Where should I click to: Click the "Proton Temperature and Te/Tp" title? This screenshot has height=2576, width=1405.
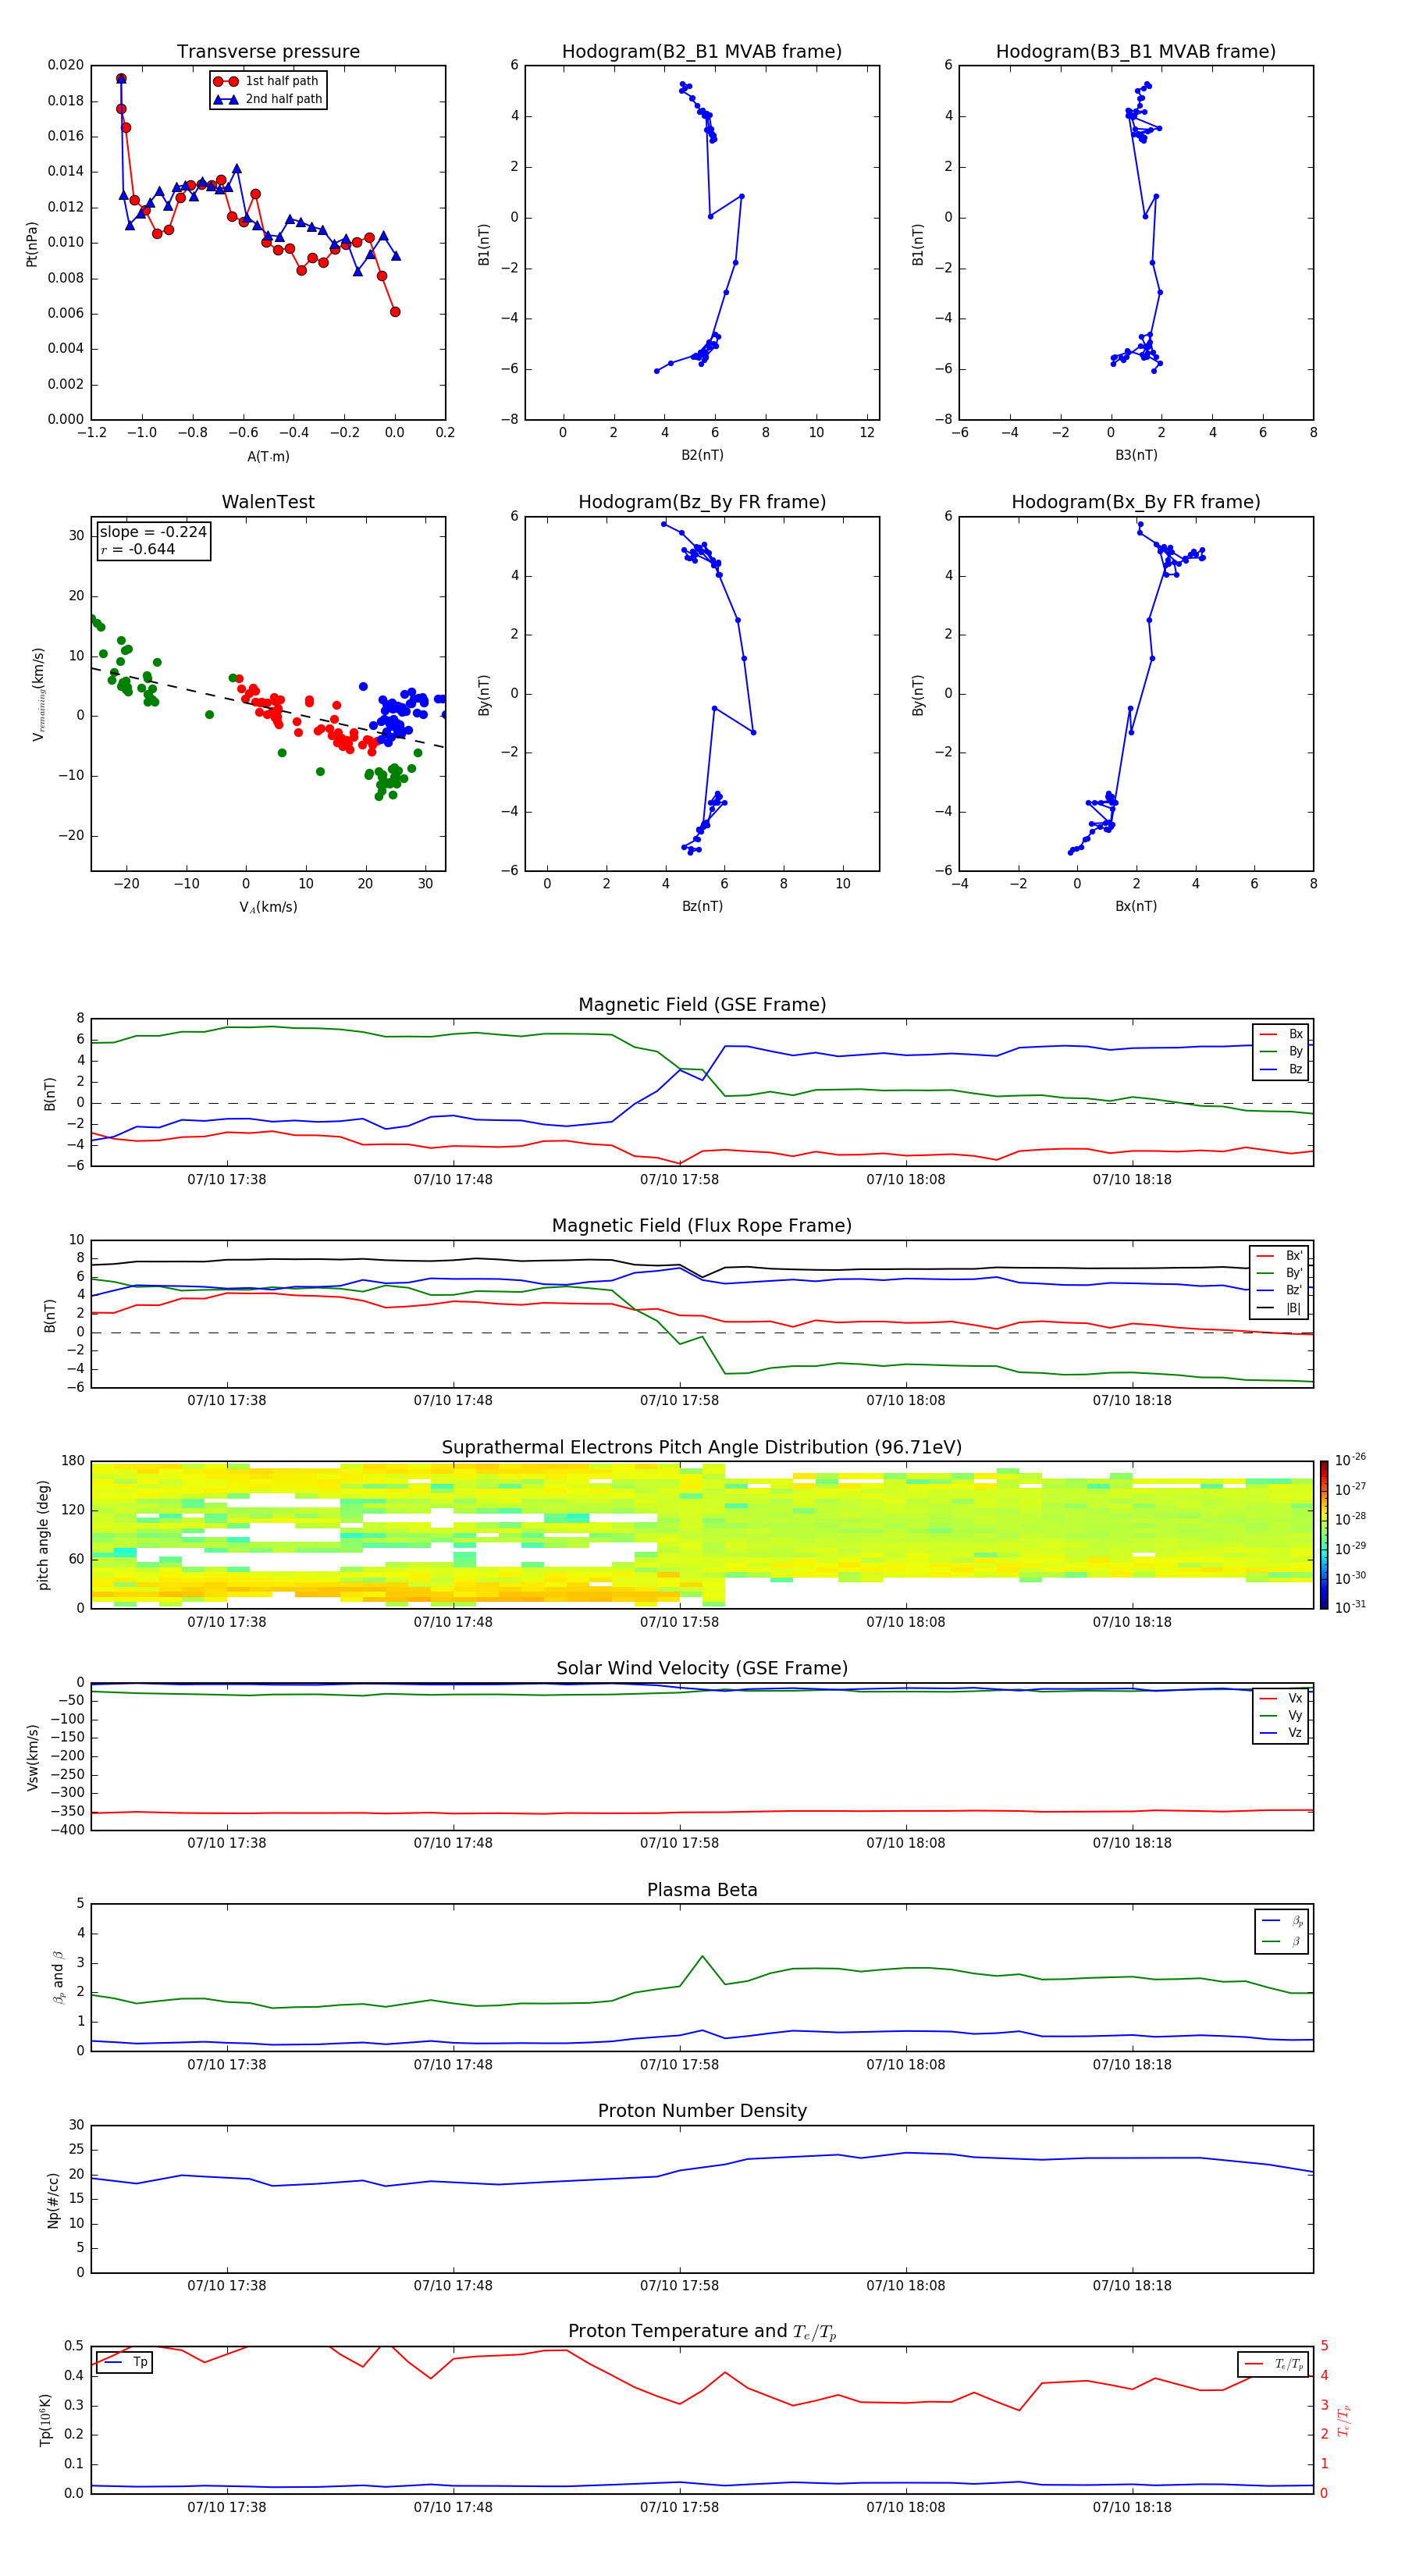[702, 2332]
